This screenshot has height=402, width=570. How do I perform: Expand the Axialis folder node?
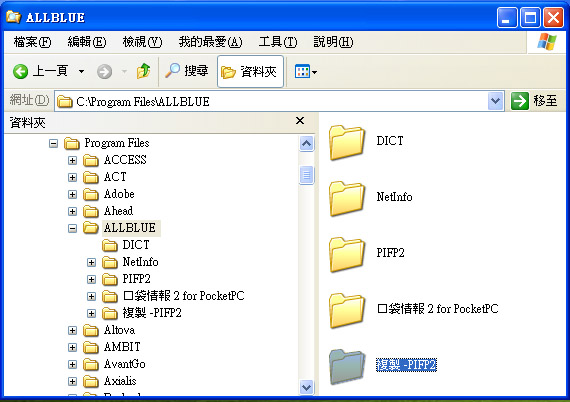(72, 382)
